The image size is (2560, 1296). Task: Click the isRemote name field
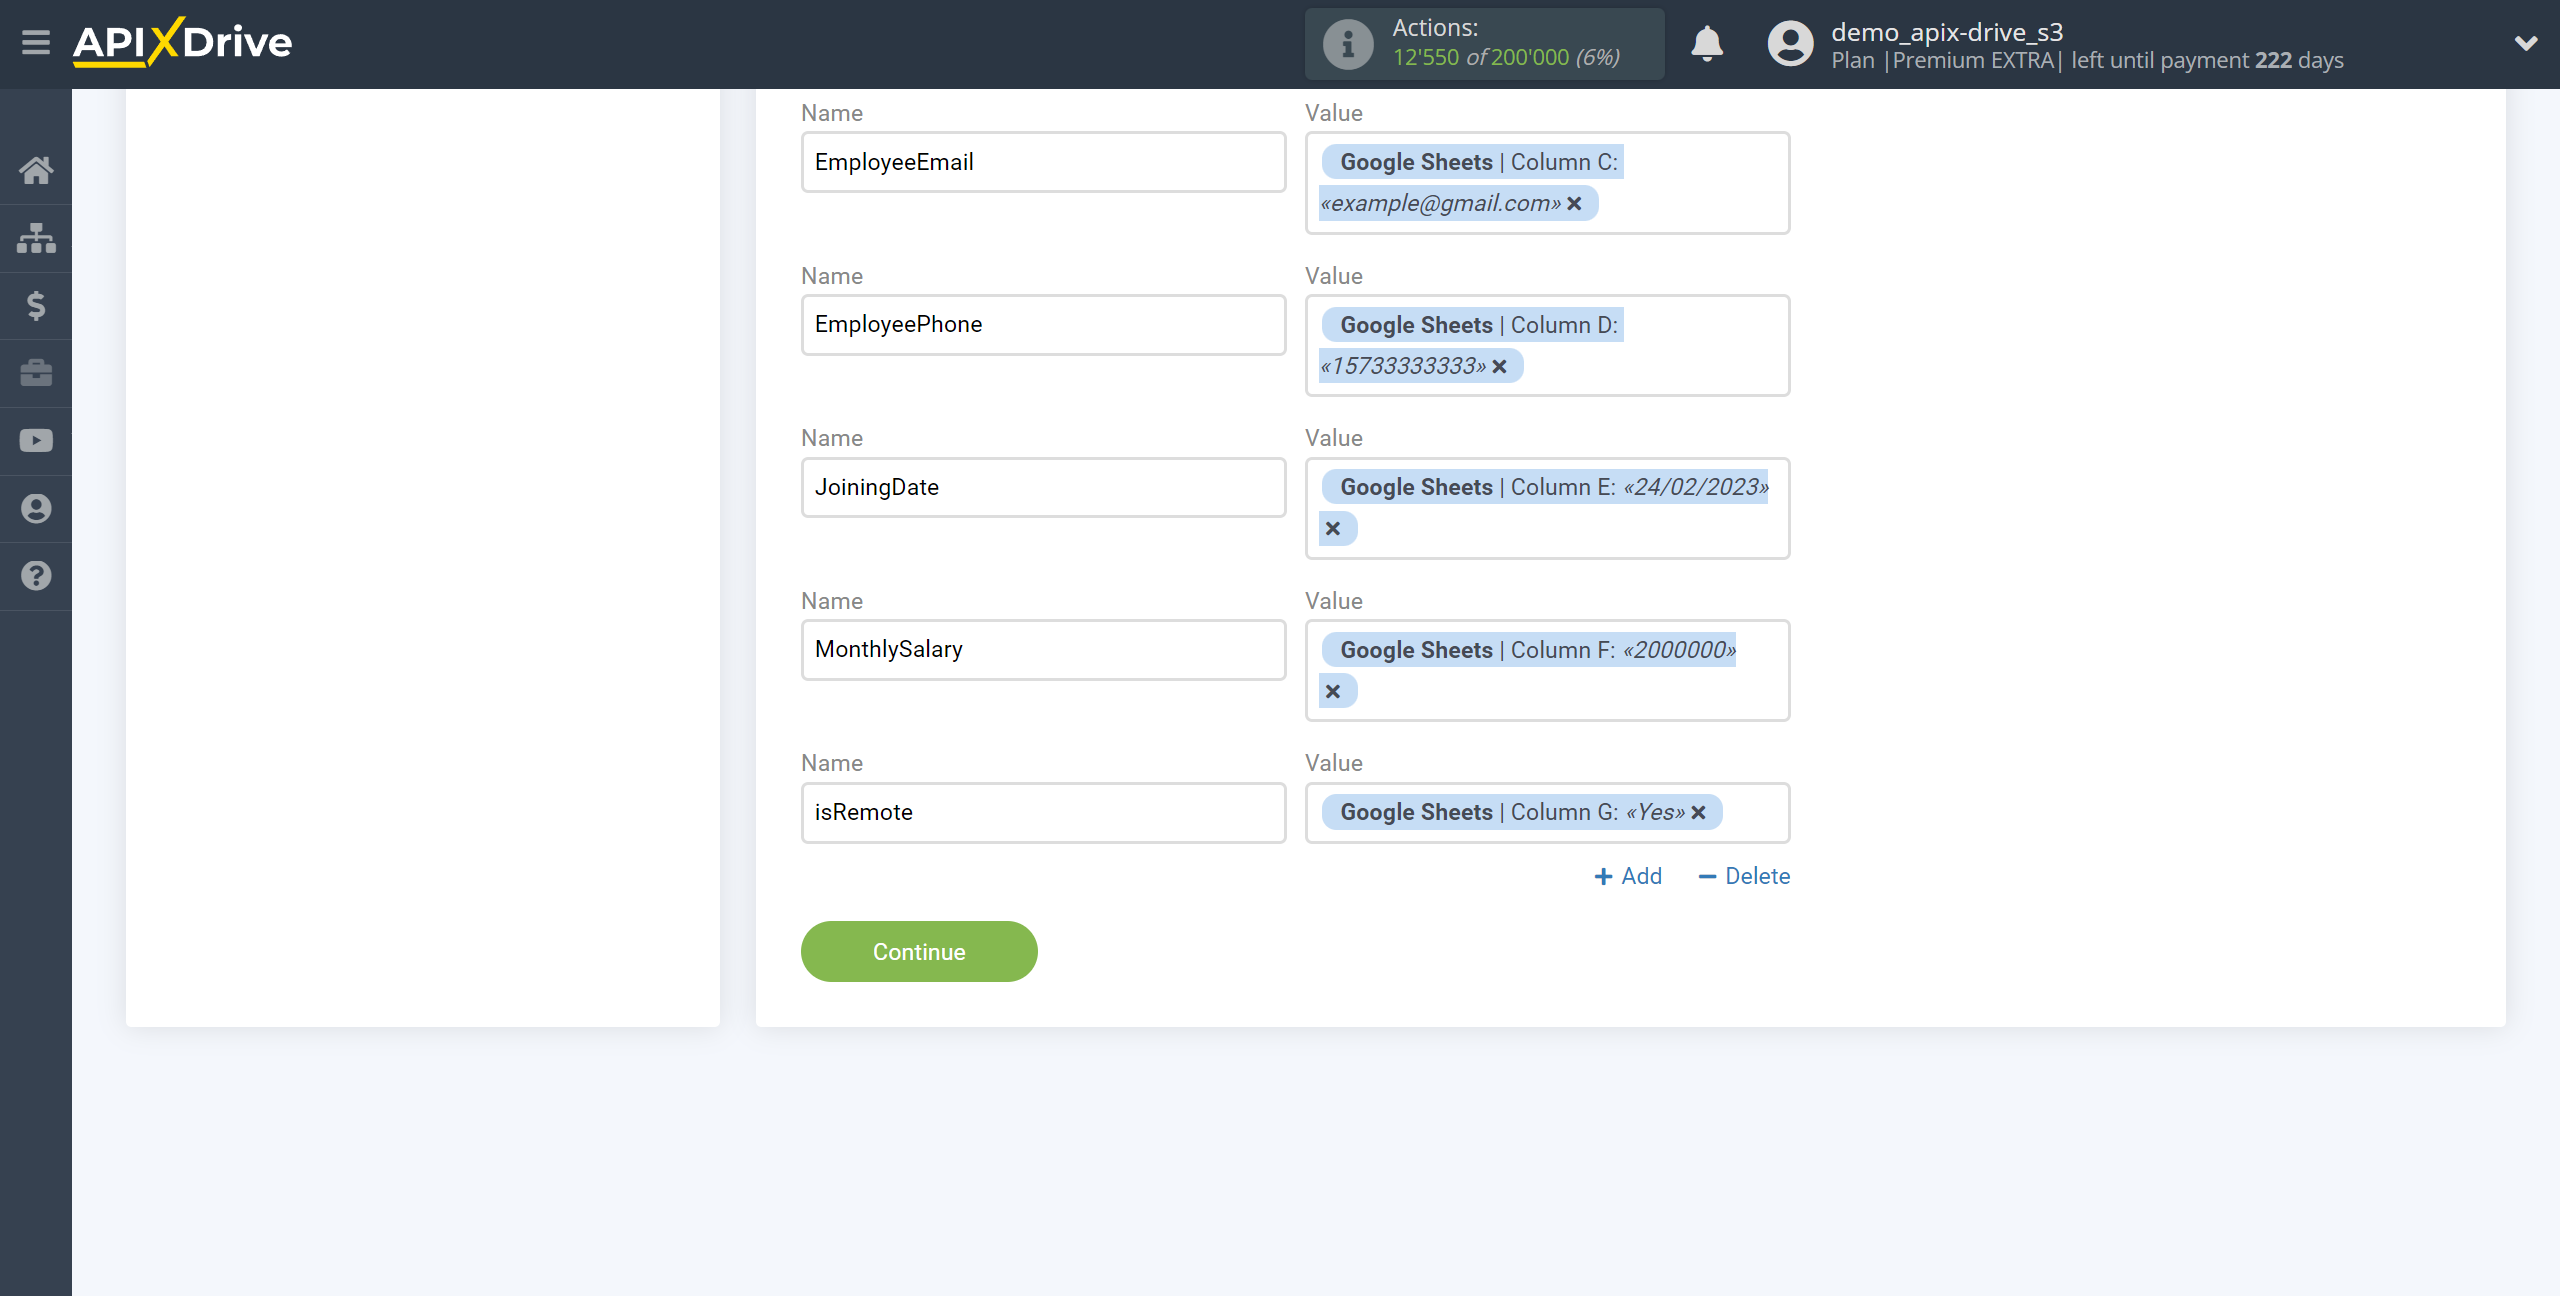[x=1043, y=813]
